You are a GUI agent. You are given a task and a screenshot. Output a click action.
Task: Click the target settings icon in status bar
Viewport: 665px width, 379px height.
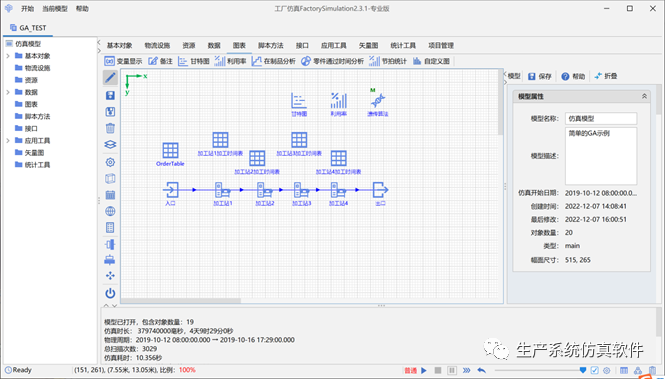click(x=607, y=371)
